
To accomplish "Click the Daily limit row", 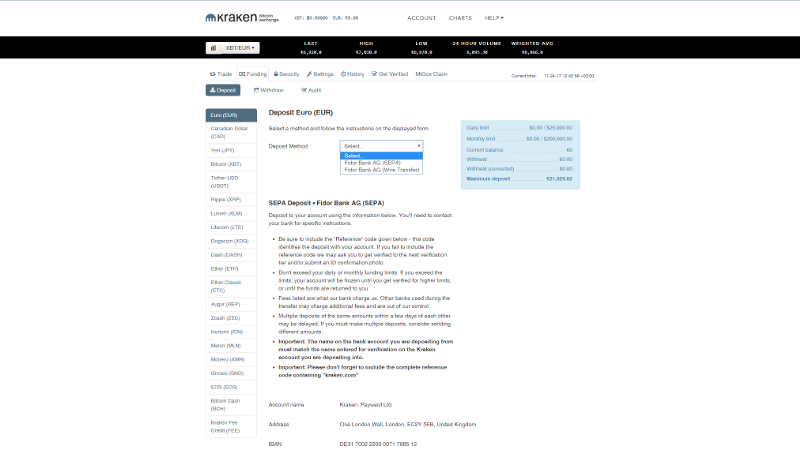I will [519, 128].
